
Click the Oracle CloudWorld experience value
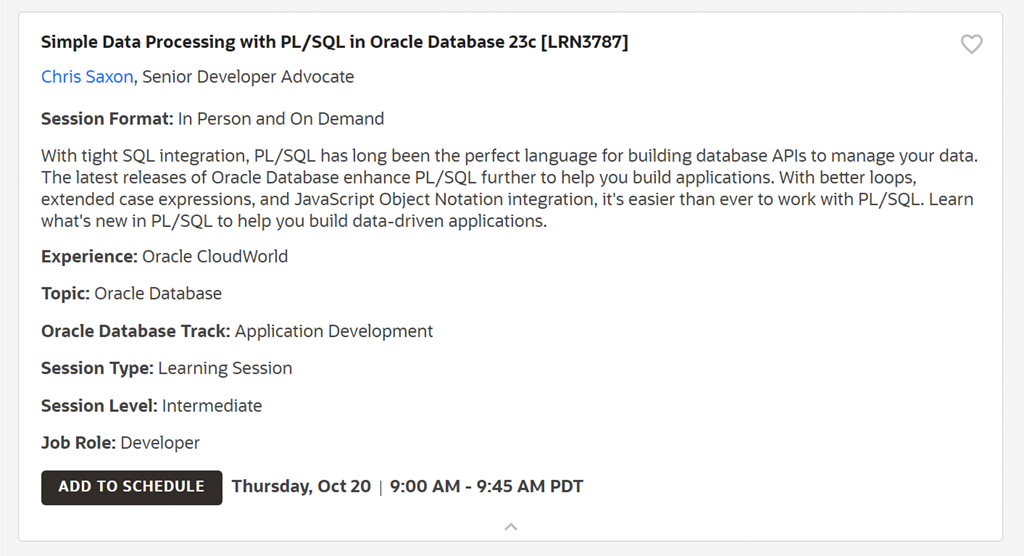215,257
